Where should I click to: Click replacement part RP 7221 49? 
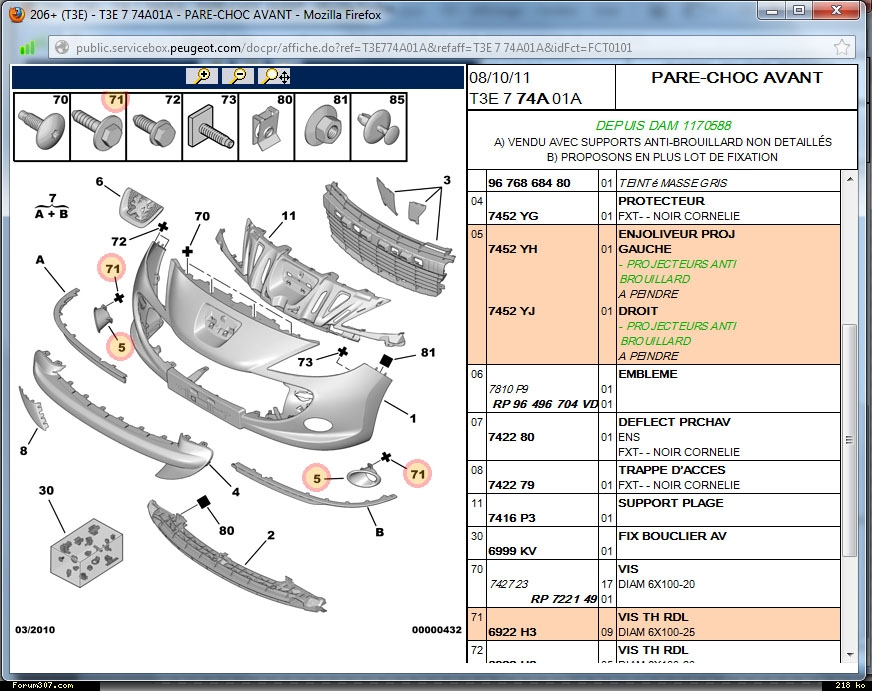pyautogui.click(x=564, y=599)
